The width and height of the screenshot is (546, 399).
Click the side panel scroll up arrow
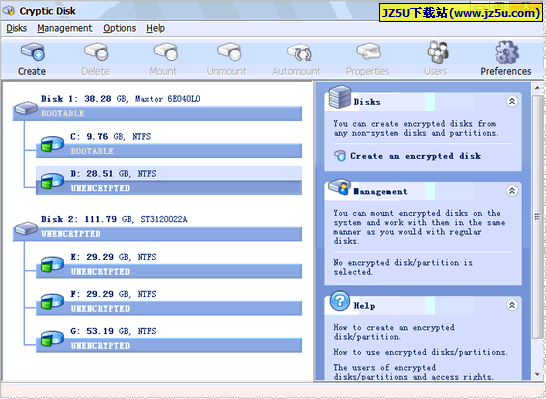pos(537,88)
